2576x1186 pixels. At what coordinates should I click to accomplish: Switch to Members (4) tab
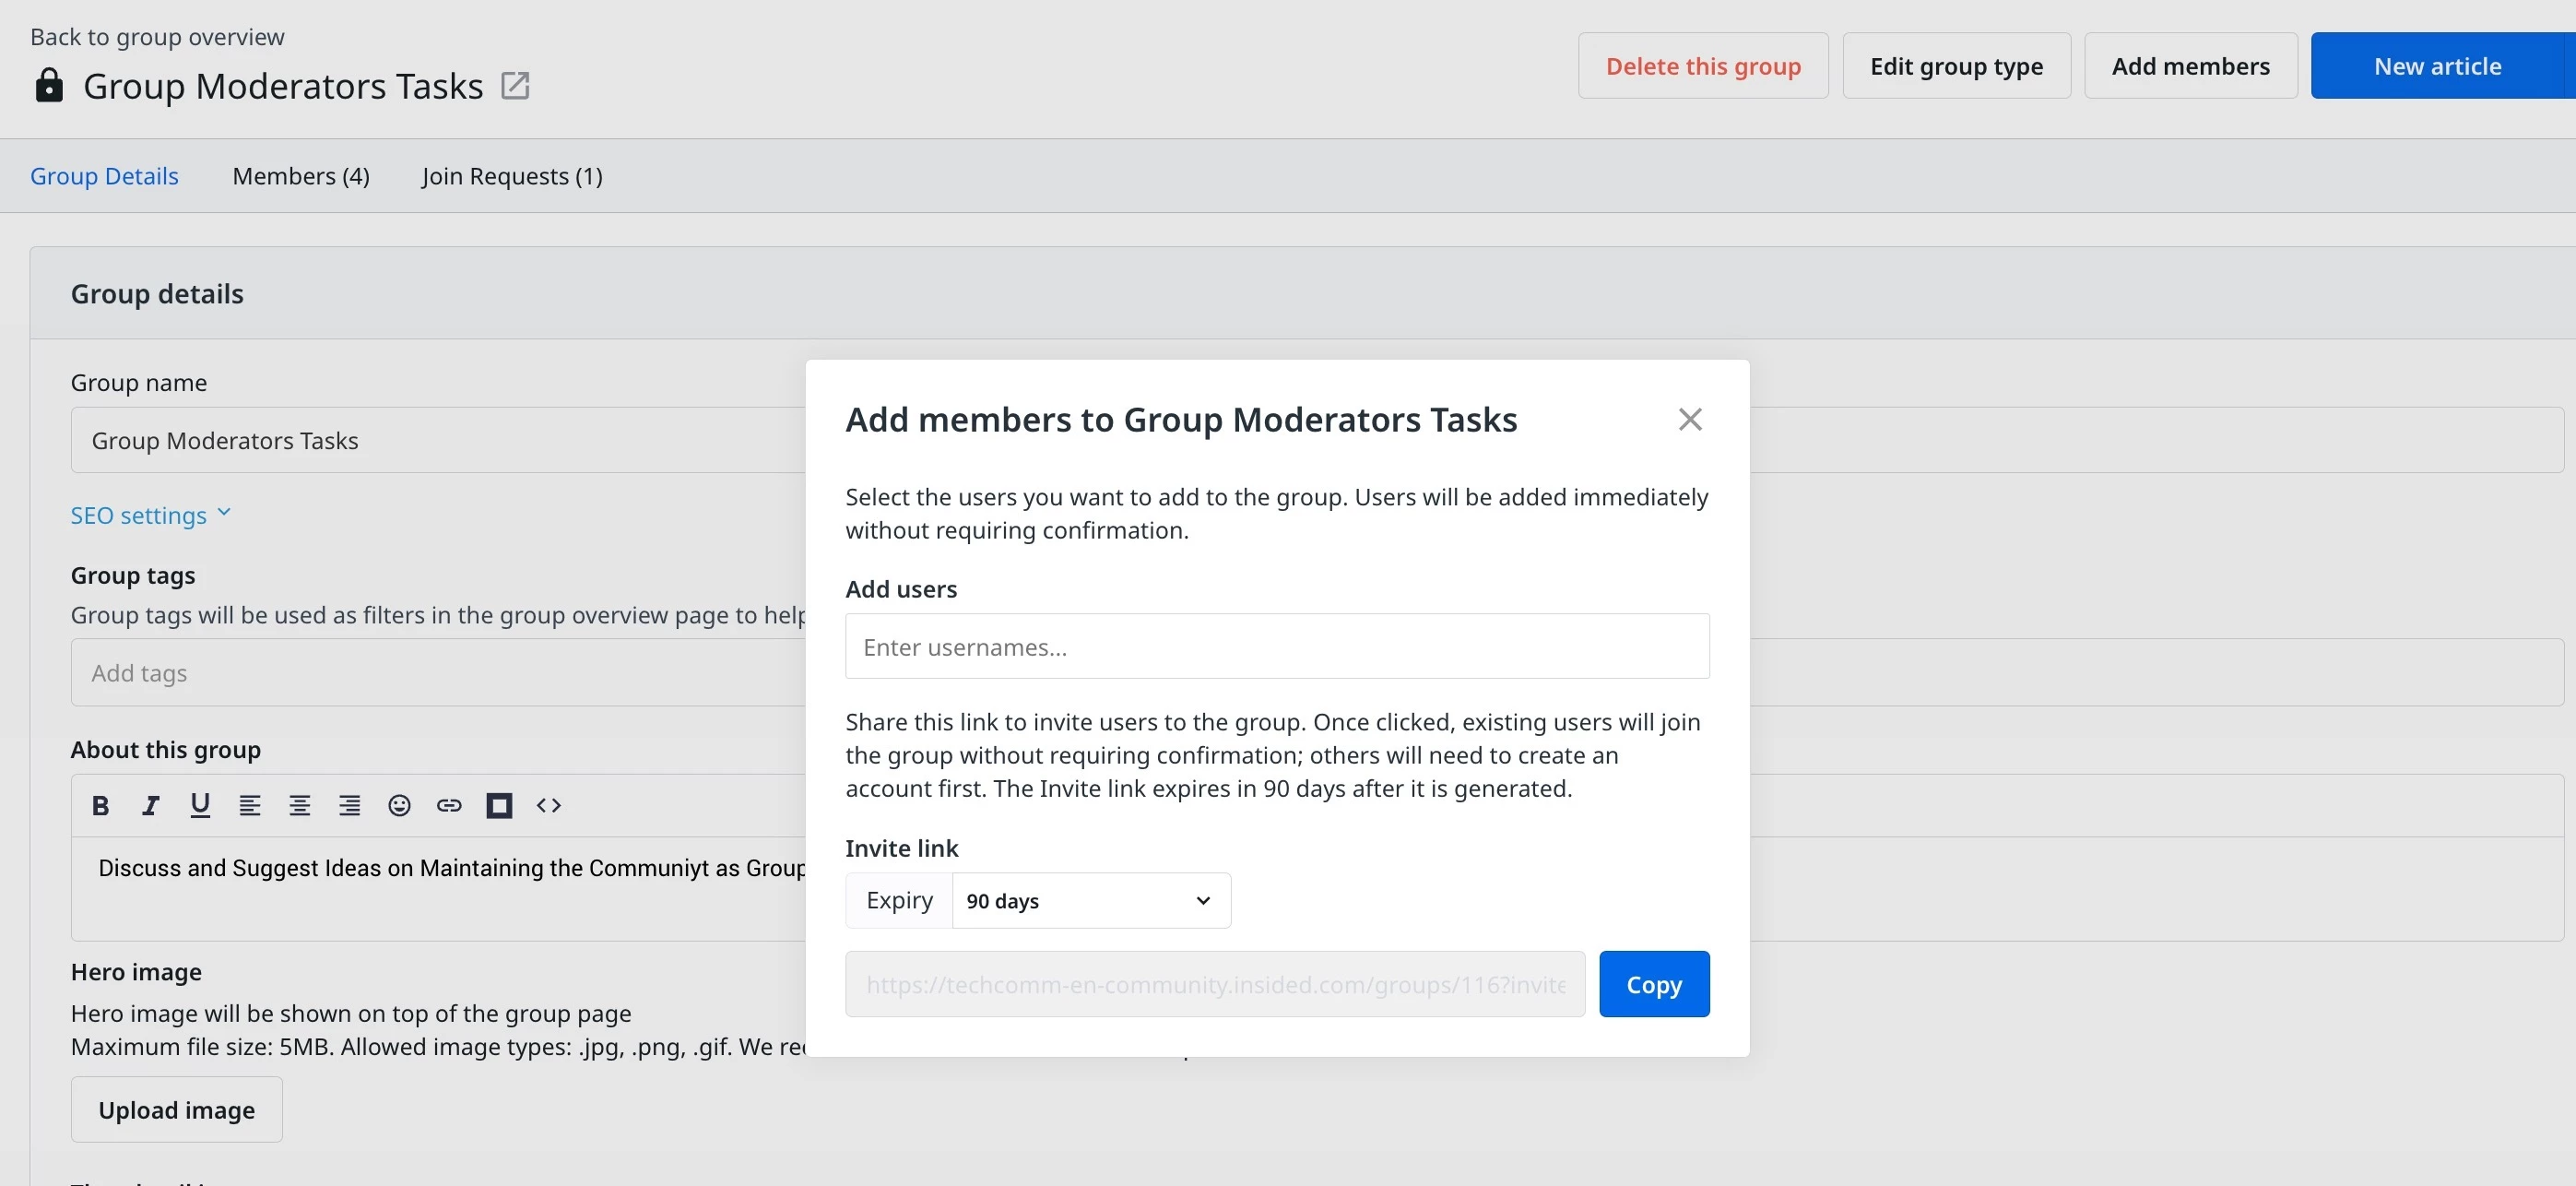pyautogui.click(x=301, y=176)
